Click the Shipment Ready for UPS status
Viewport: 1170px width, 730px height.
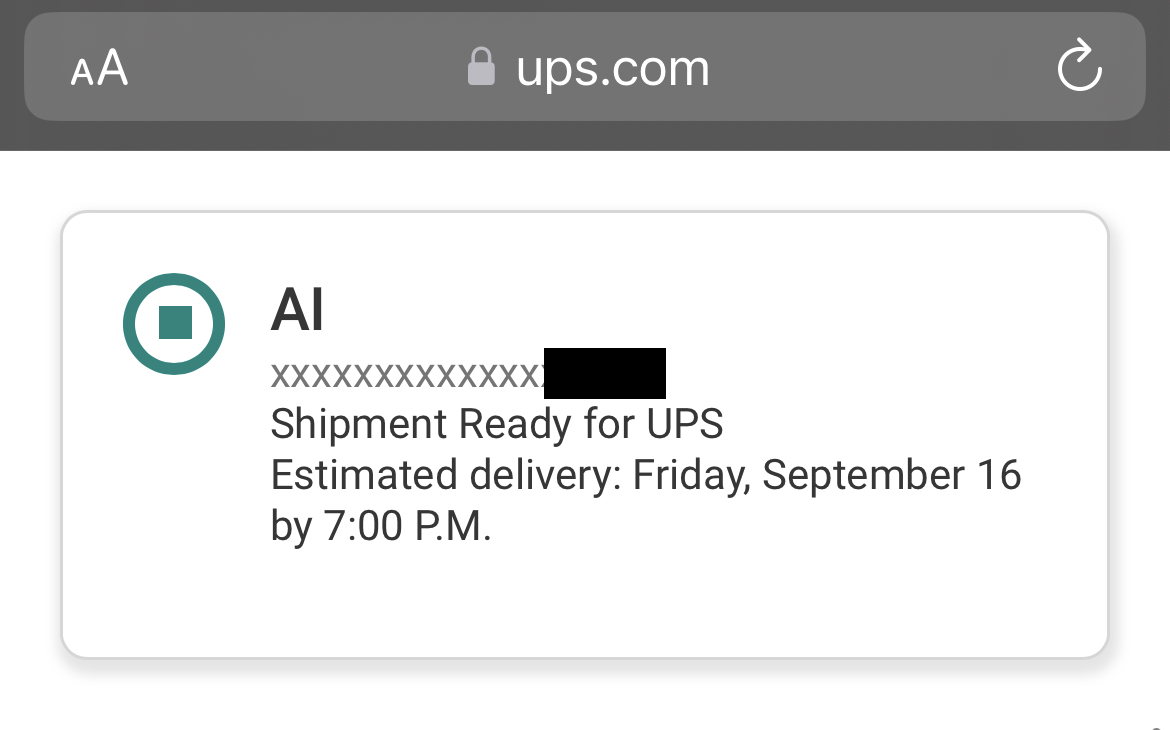click(x=496, y=424)
